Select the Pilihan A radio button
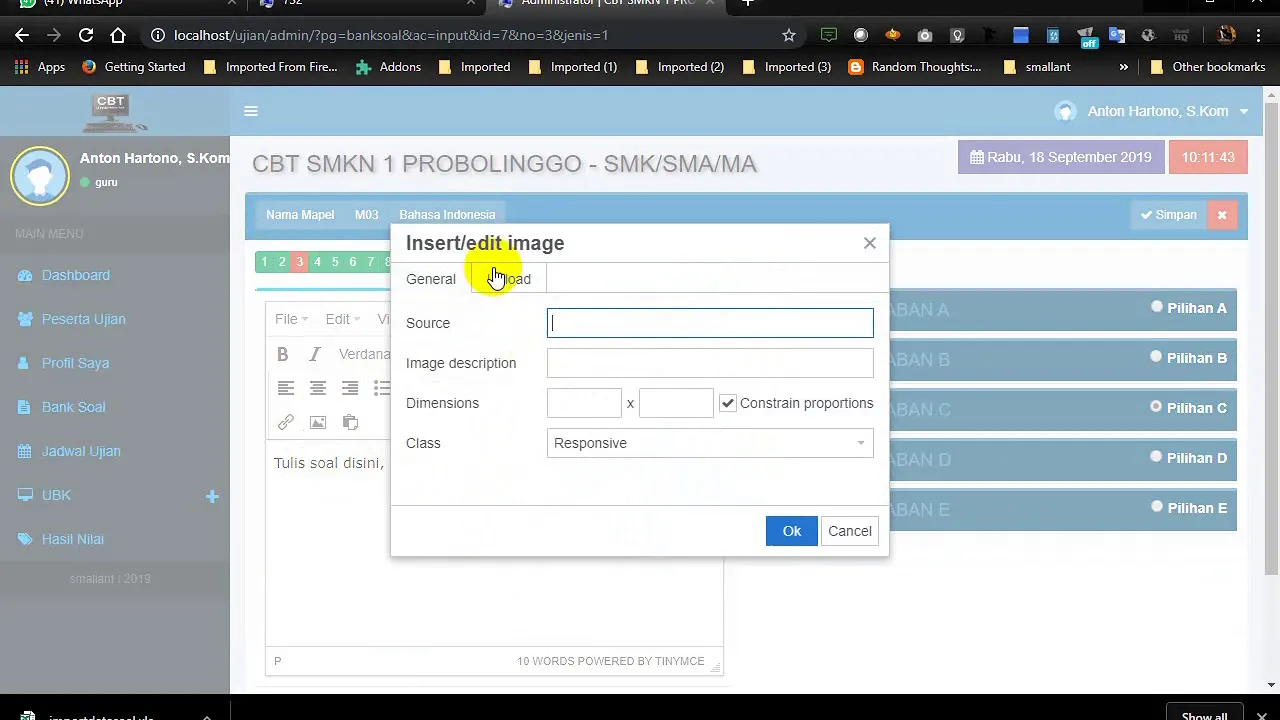1280x720 pixels. point(1157,307)
